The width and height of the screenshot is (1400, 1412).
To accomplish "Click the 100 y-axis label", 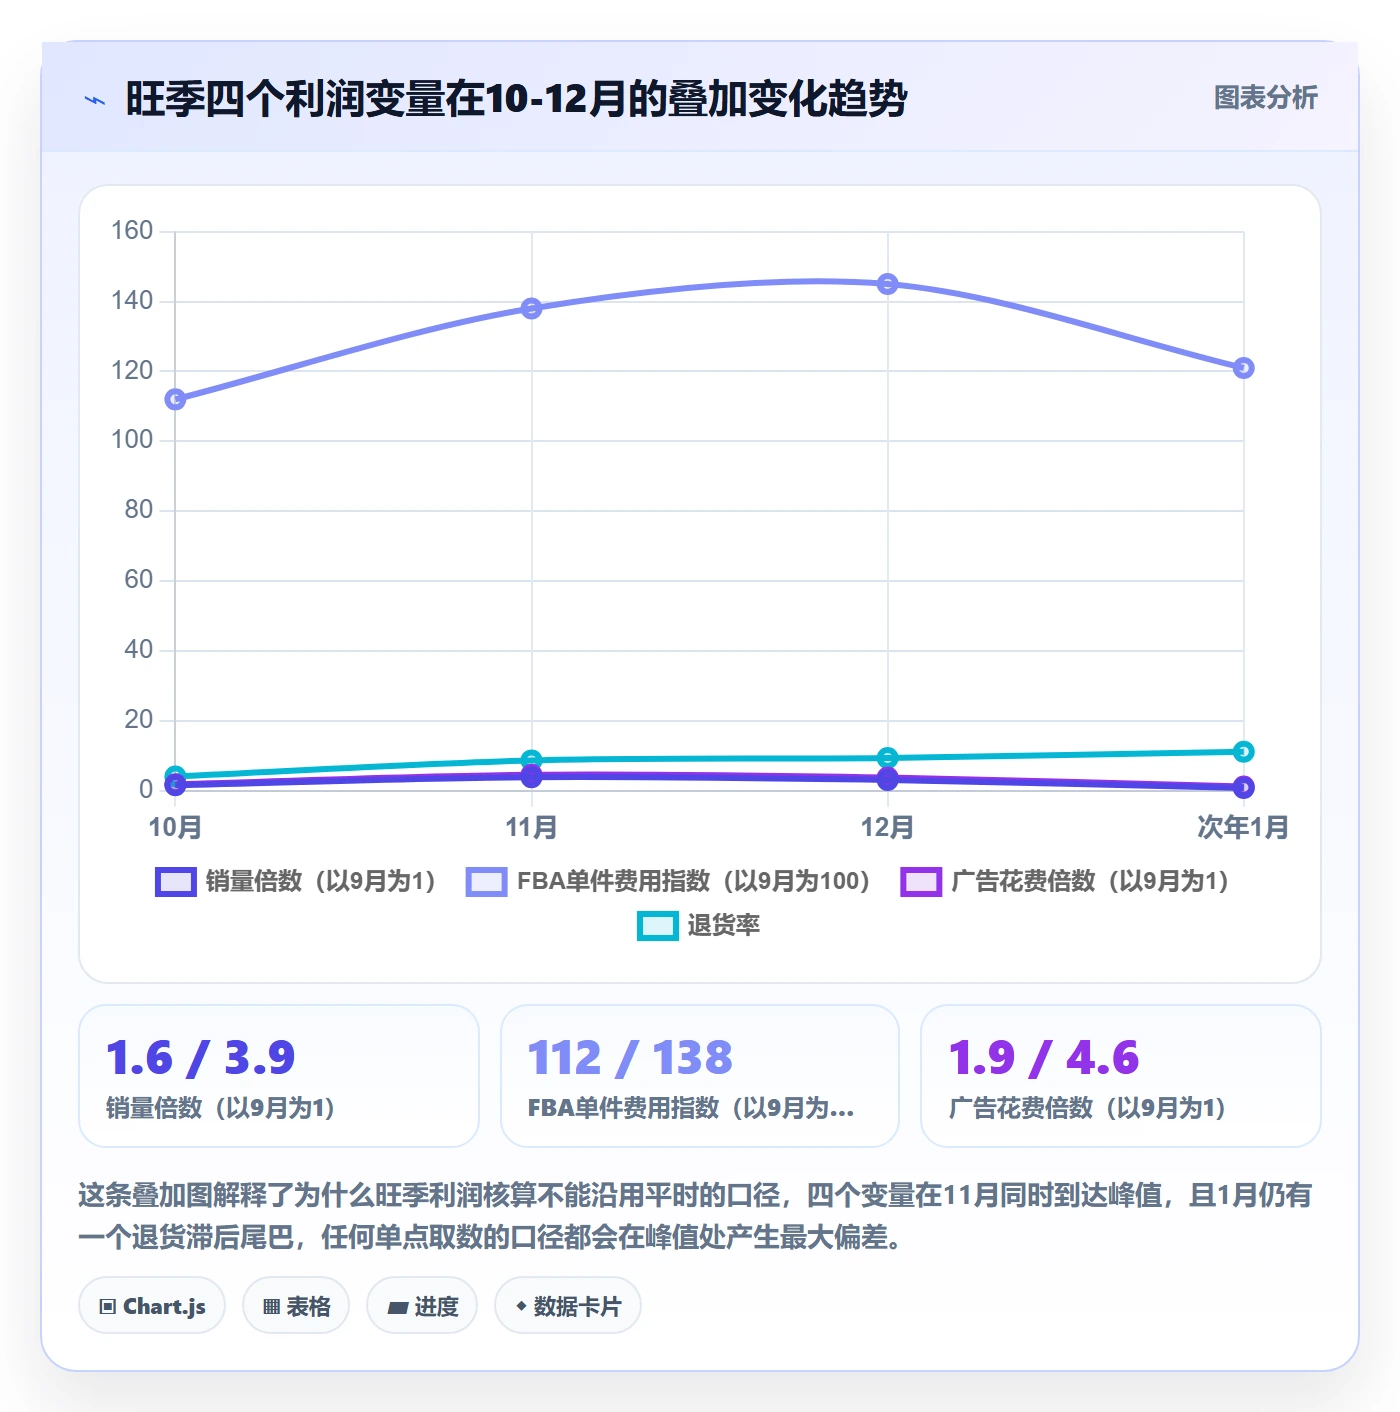I will pos(132,440).
